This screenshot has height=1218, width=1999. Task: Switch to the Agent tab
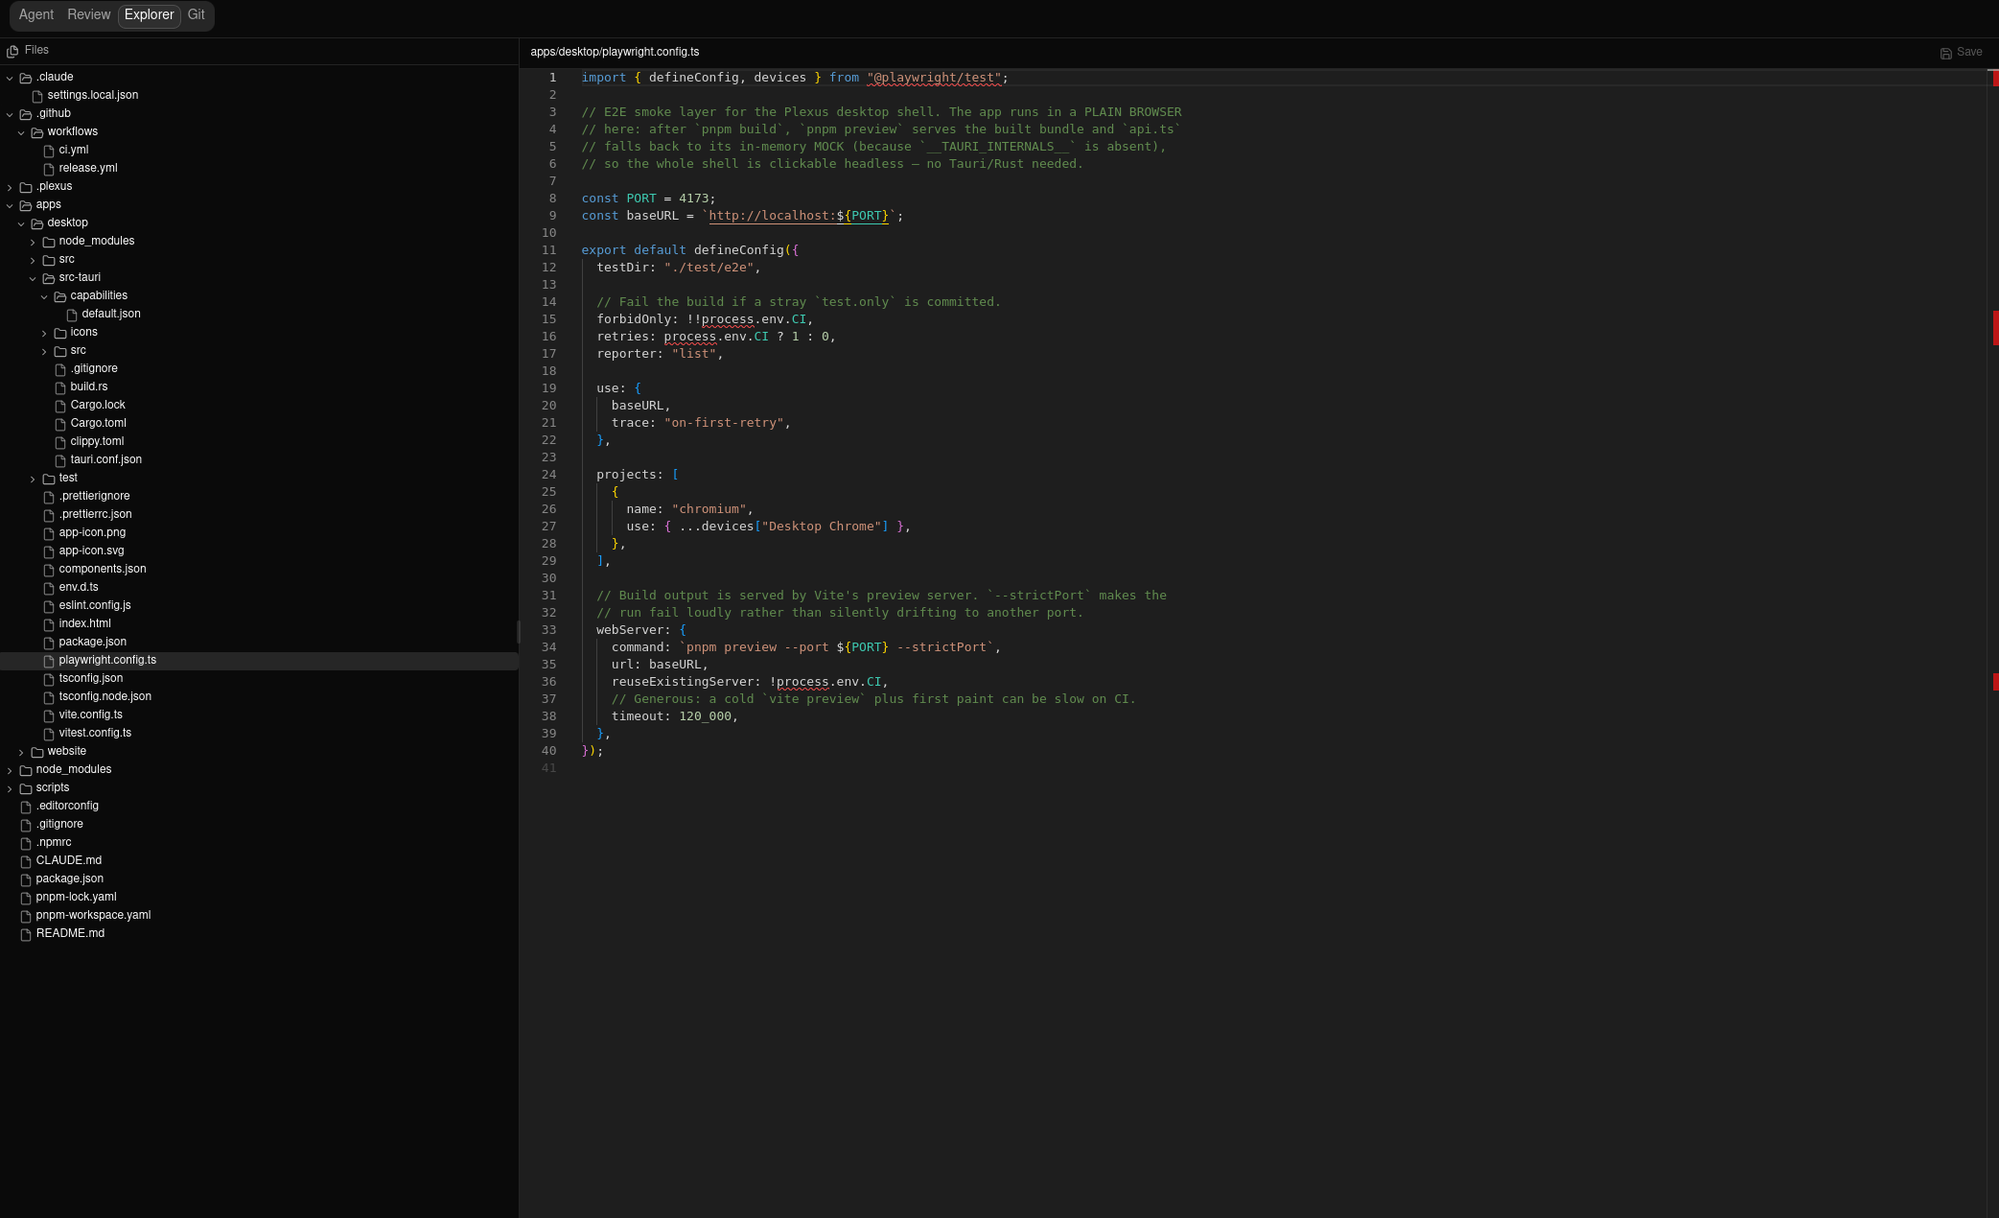36,15
